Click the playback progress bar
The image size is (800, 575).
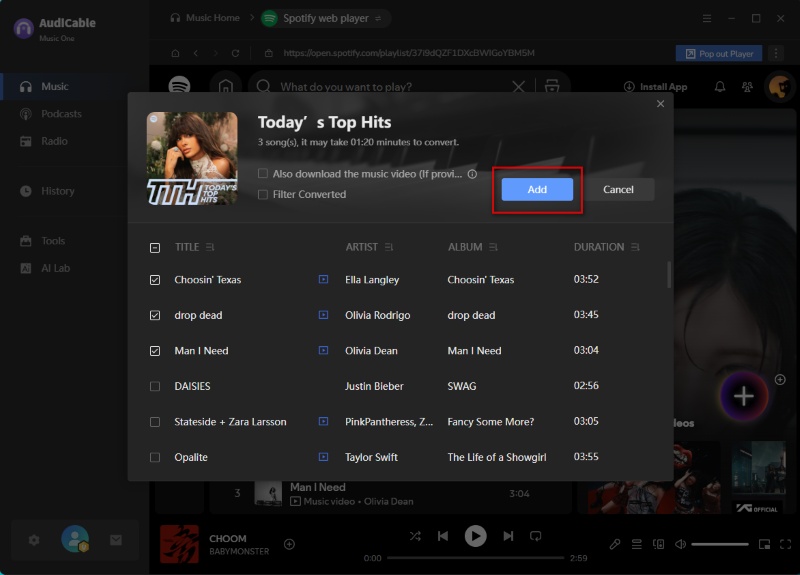[x=476, y=558]
